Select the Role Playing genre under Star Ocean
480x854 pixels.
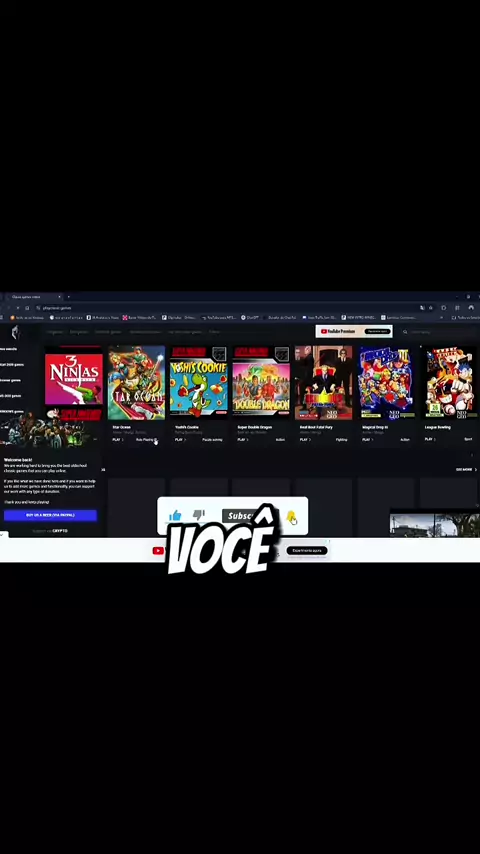pyautogui.click(x=147, y=440)
